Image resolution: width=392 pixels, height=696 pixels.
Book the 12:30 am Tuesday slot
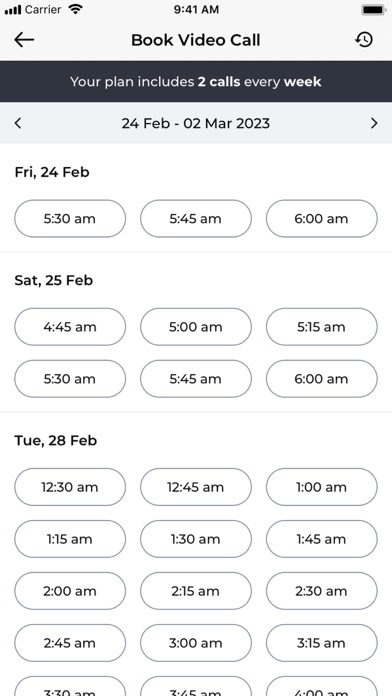point(70,487)
